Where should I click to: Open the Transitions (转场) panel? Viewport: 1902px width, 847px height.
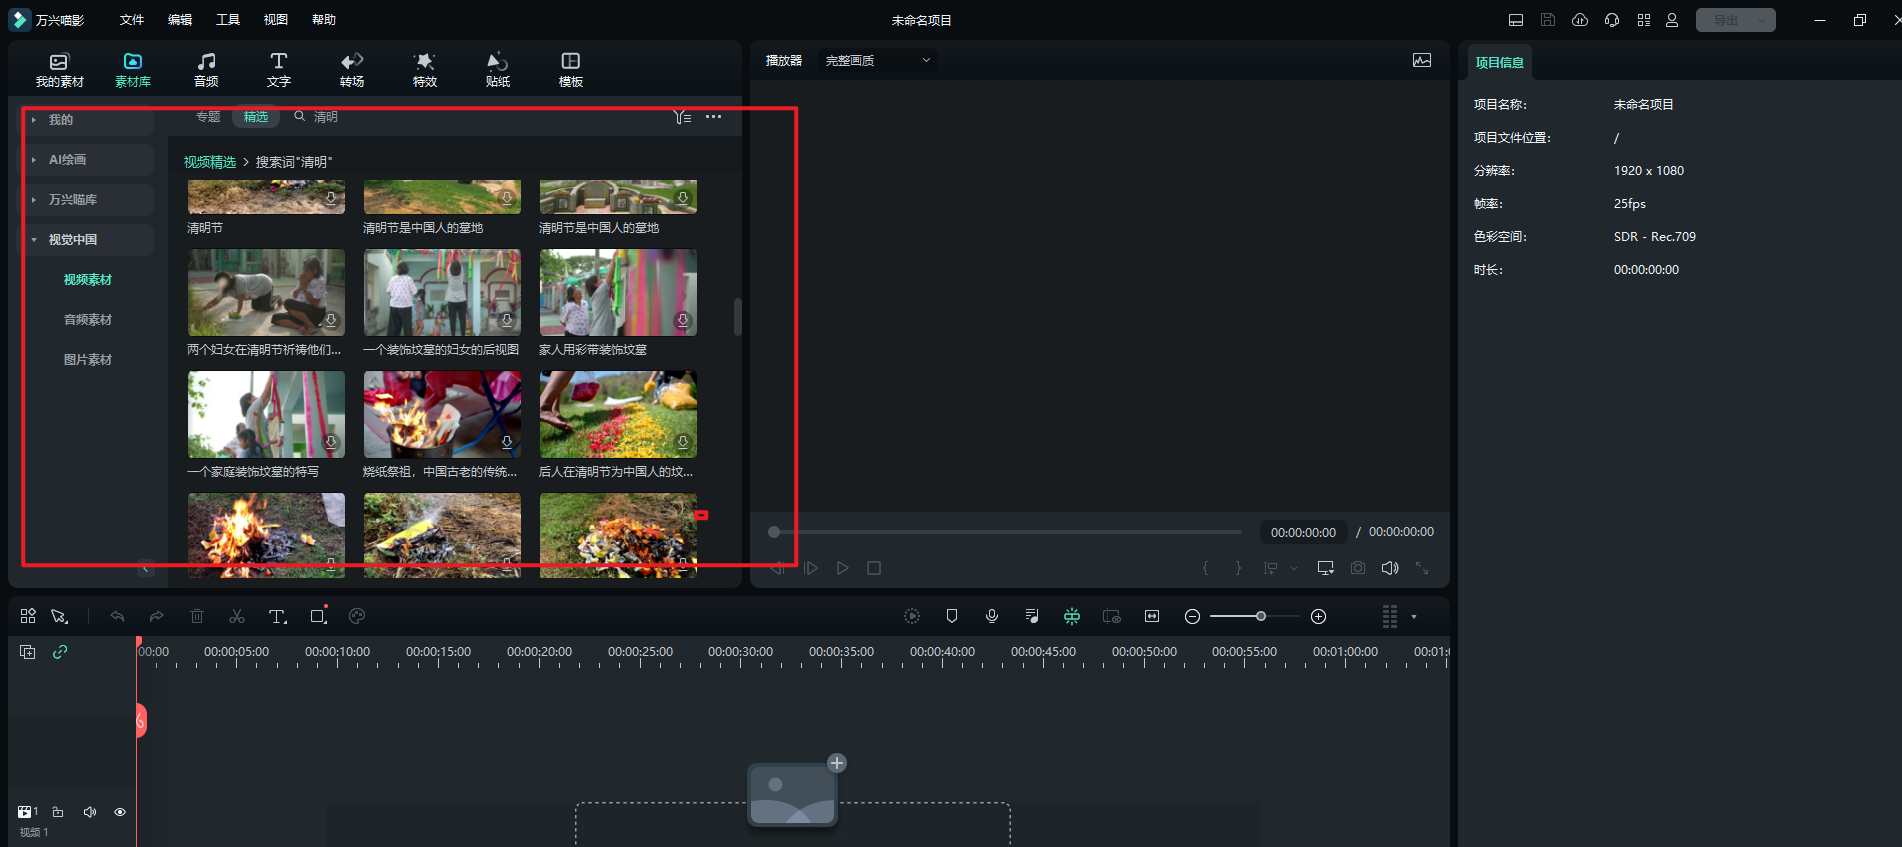click(352, 69)
